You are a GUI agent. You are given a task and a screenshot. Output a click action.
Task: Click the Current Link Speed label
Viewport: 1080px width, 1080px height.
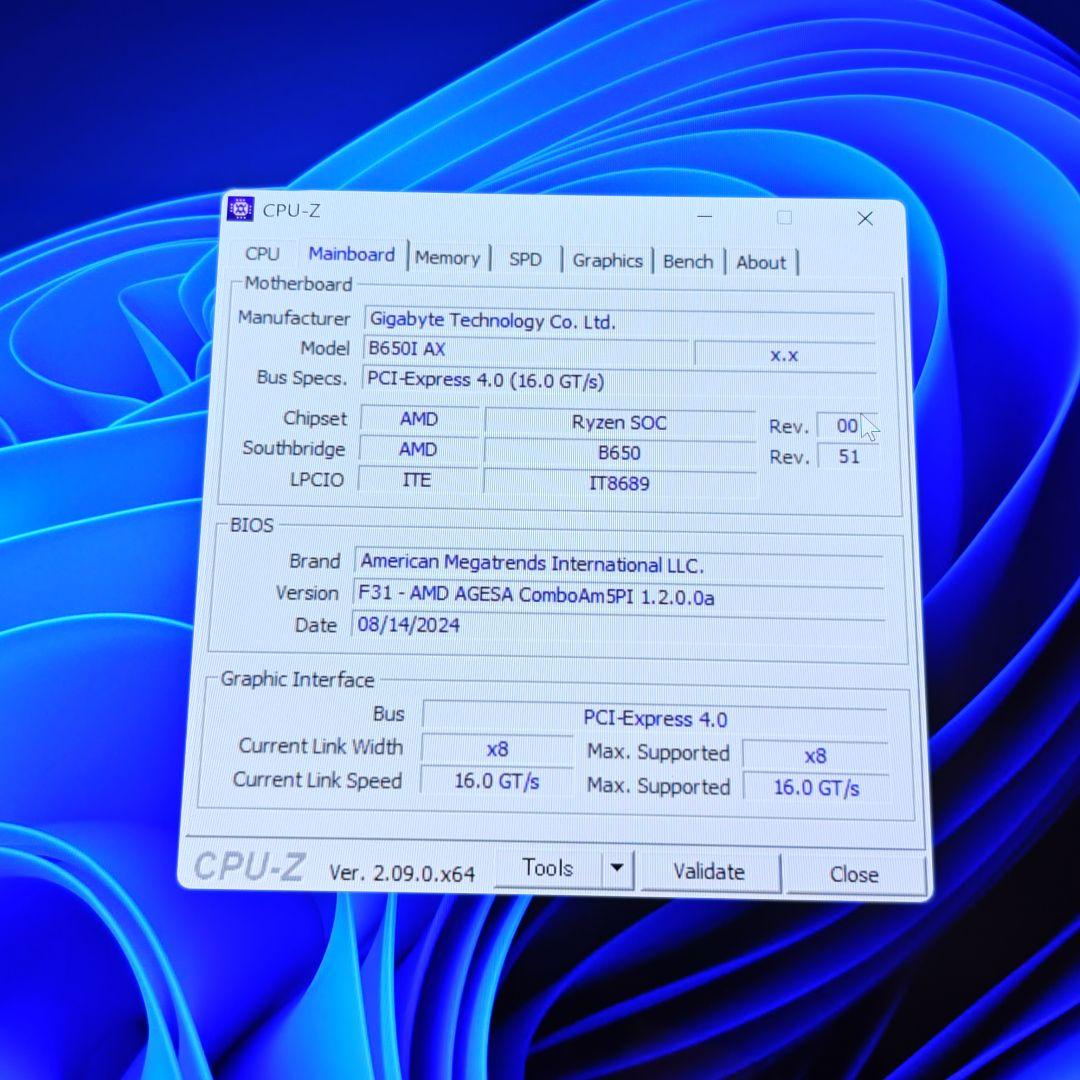[x=318, y=780]
